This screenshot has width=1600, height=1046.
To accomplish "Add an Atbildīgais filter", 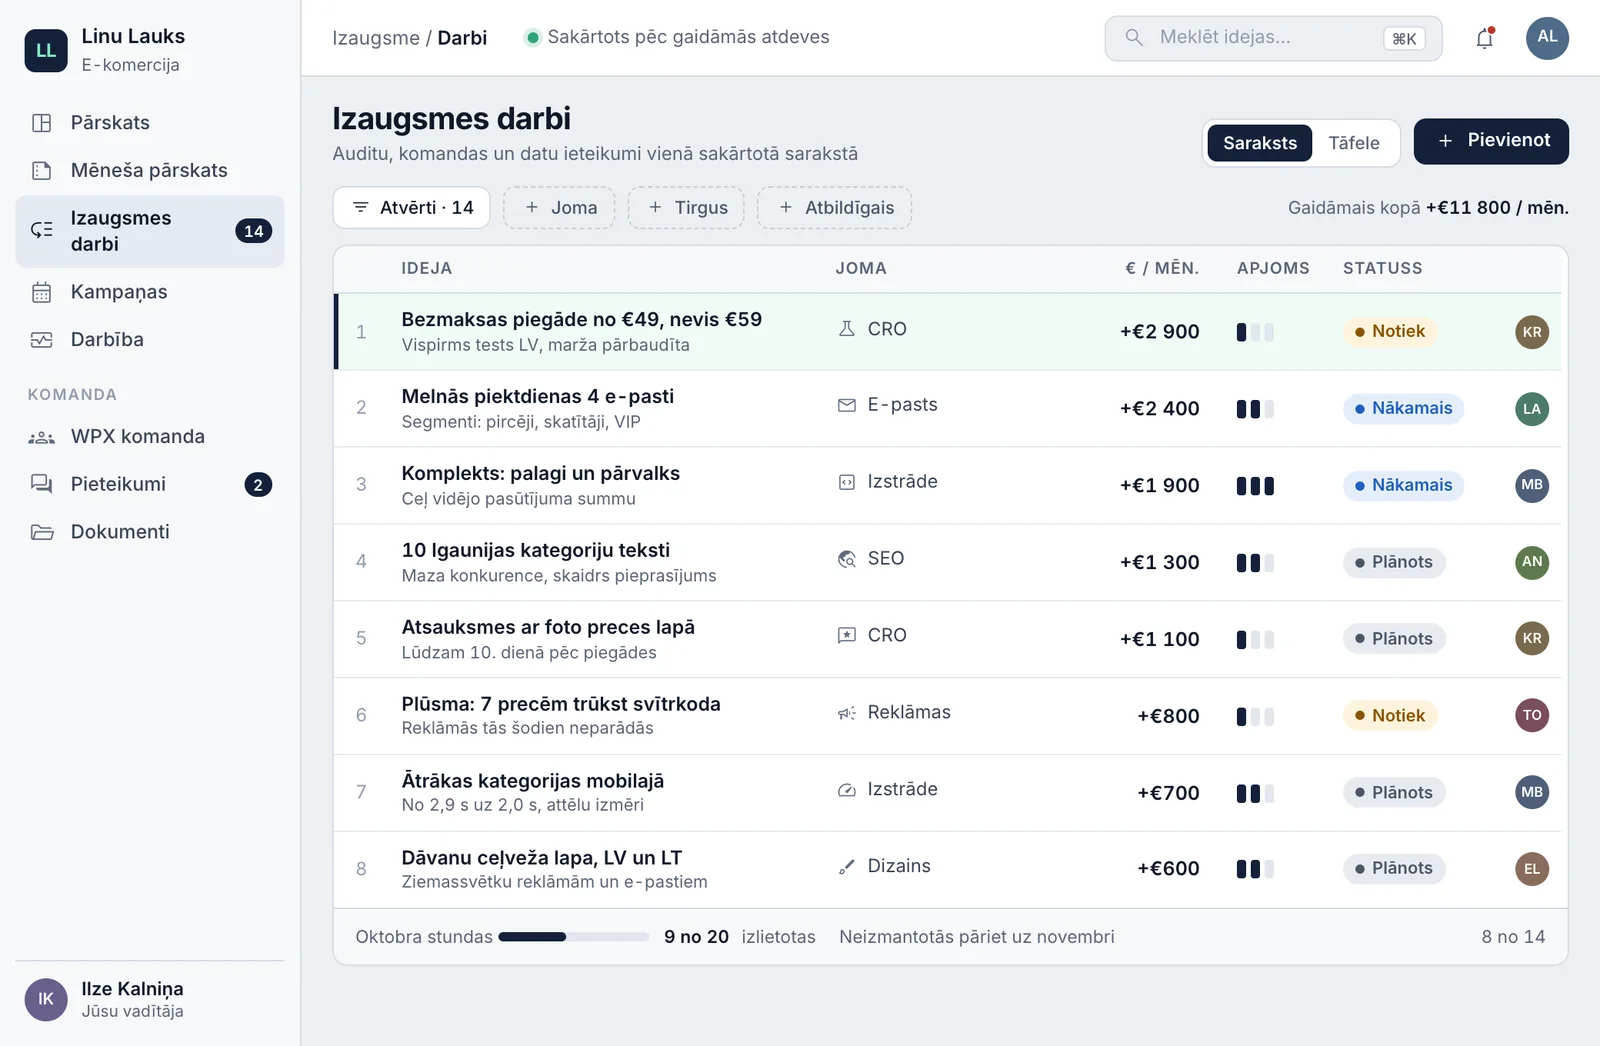I will click(x=834, y=208).
